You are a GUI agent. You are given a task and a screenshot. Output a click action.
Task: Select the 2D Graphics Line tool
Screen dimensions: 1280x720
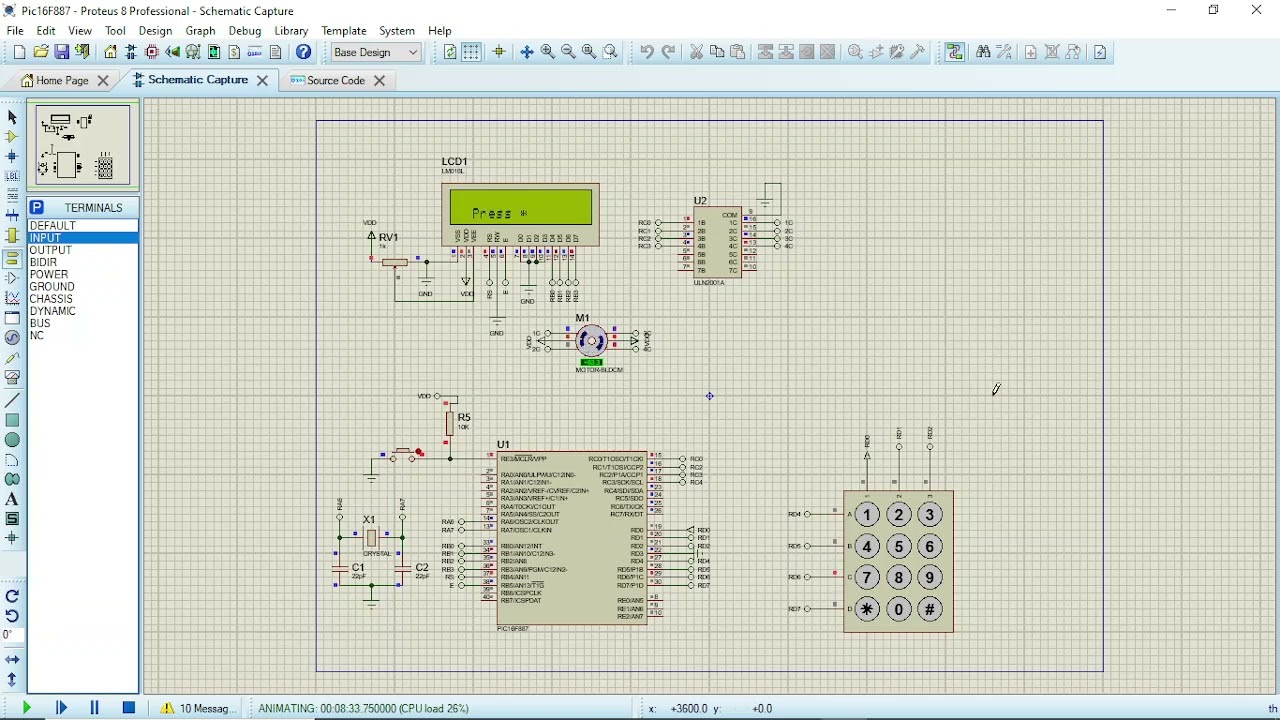click(12, 400)
